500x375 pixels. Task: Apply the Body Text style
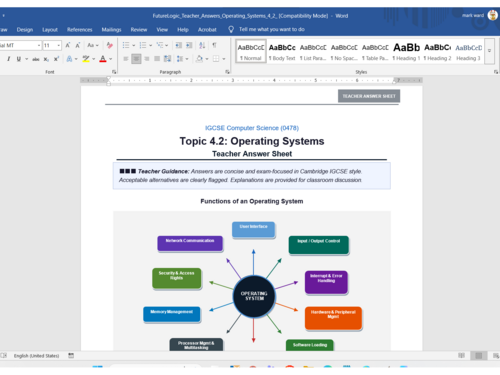click(282, 51)
